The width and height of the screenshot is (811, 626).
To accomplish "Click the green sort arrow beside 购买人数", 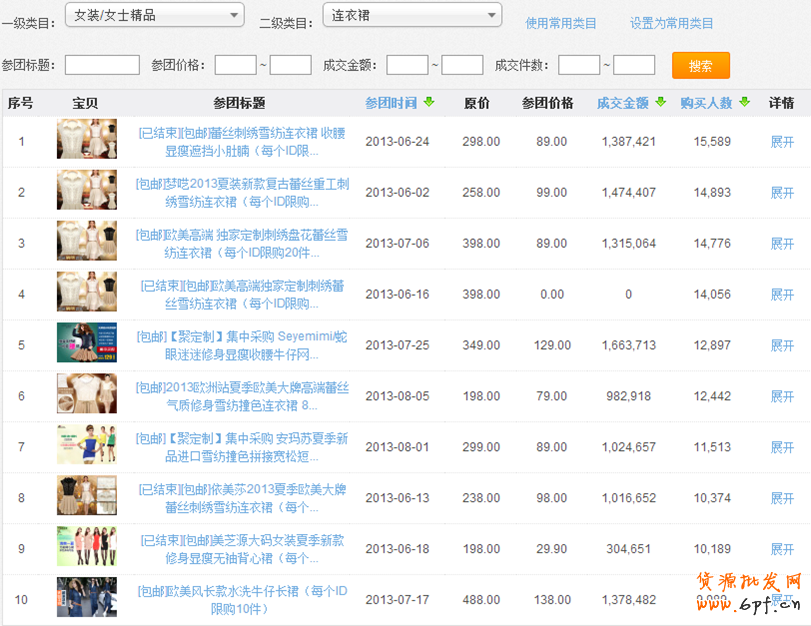I will tap(744, 102).
